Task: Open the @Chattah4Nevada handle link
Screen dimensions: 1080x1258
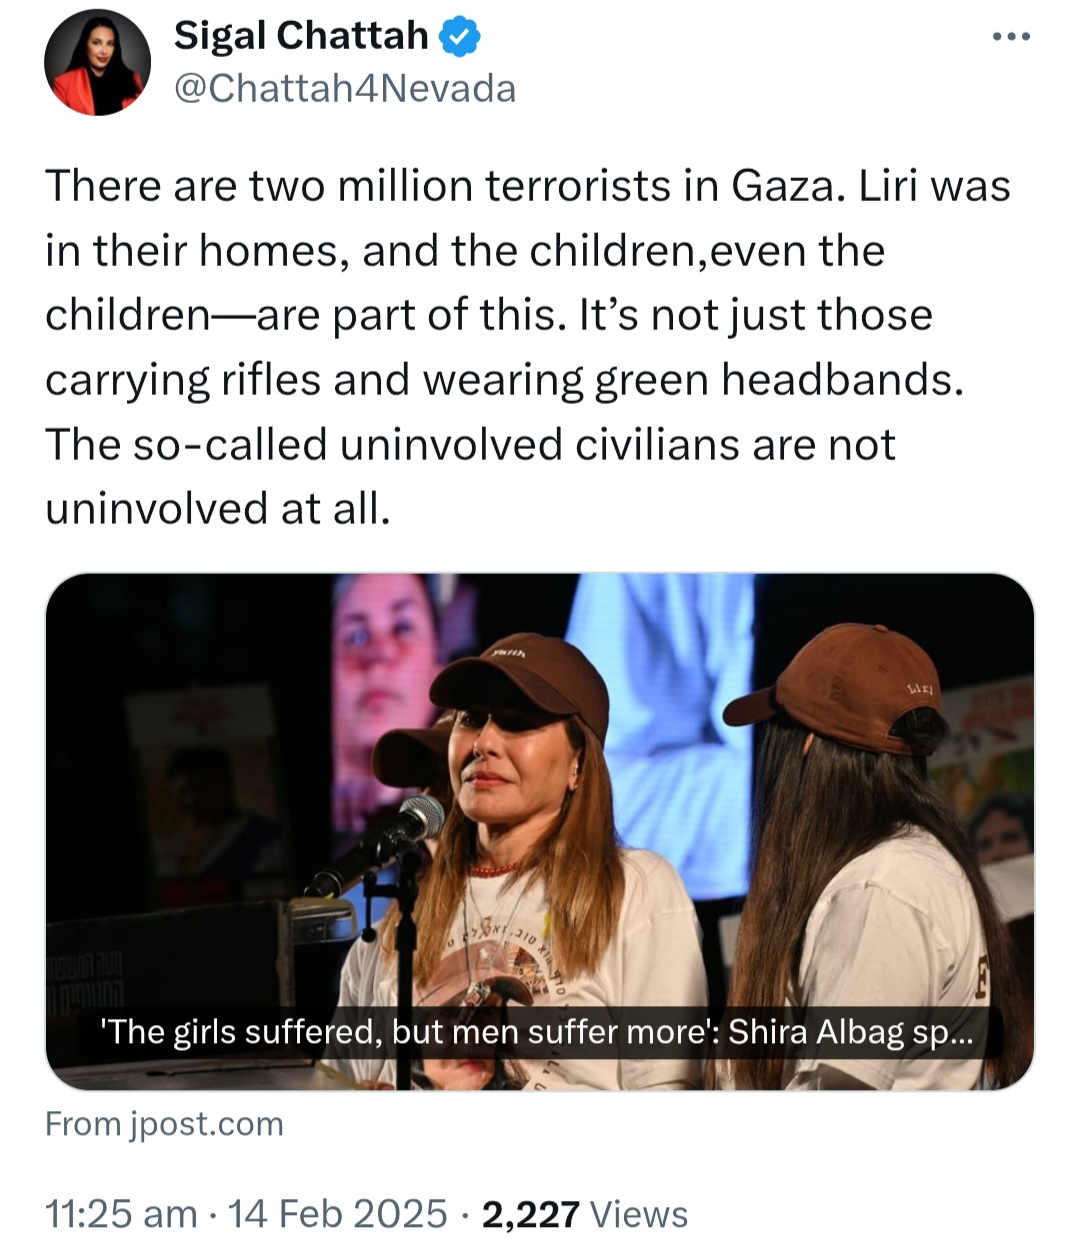Action: pos(345,89)
